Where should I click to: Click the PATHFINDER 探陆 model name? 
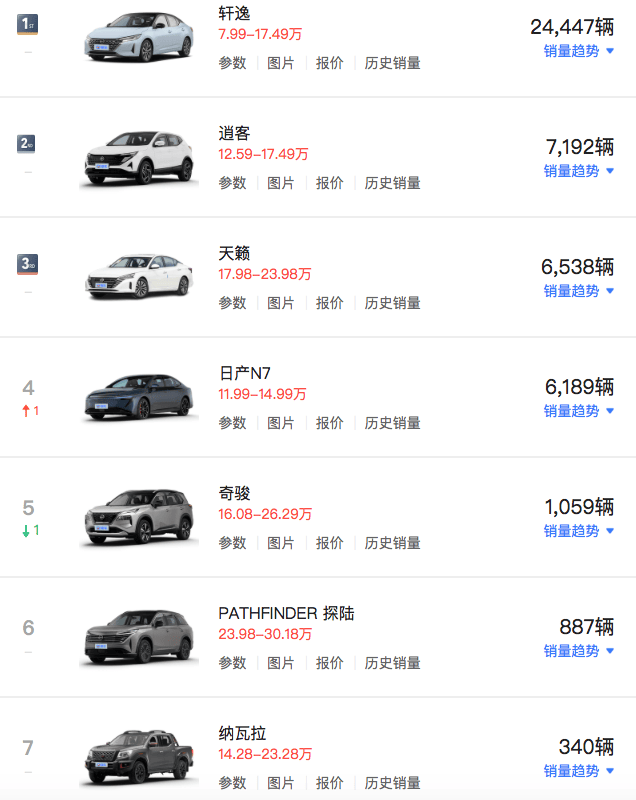[286, 613]
